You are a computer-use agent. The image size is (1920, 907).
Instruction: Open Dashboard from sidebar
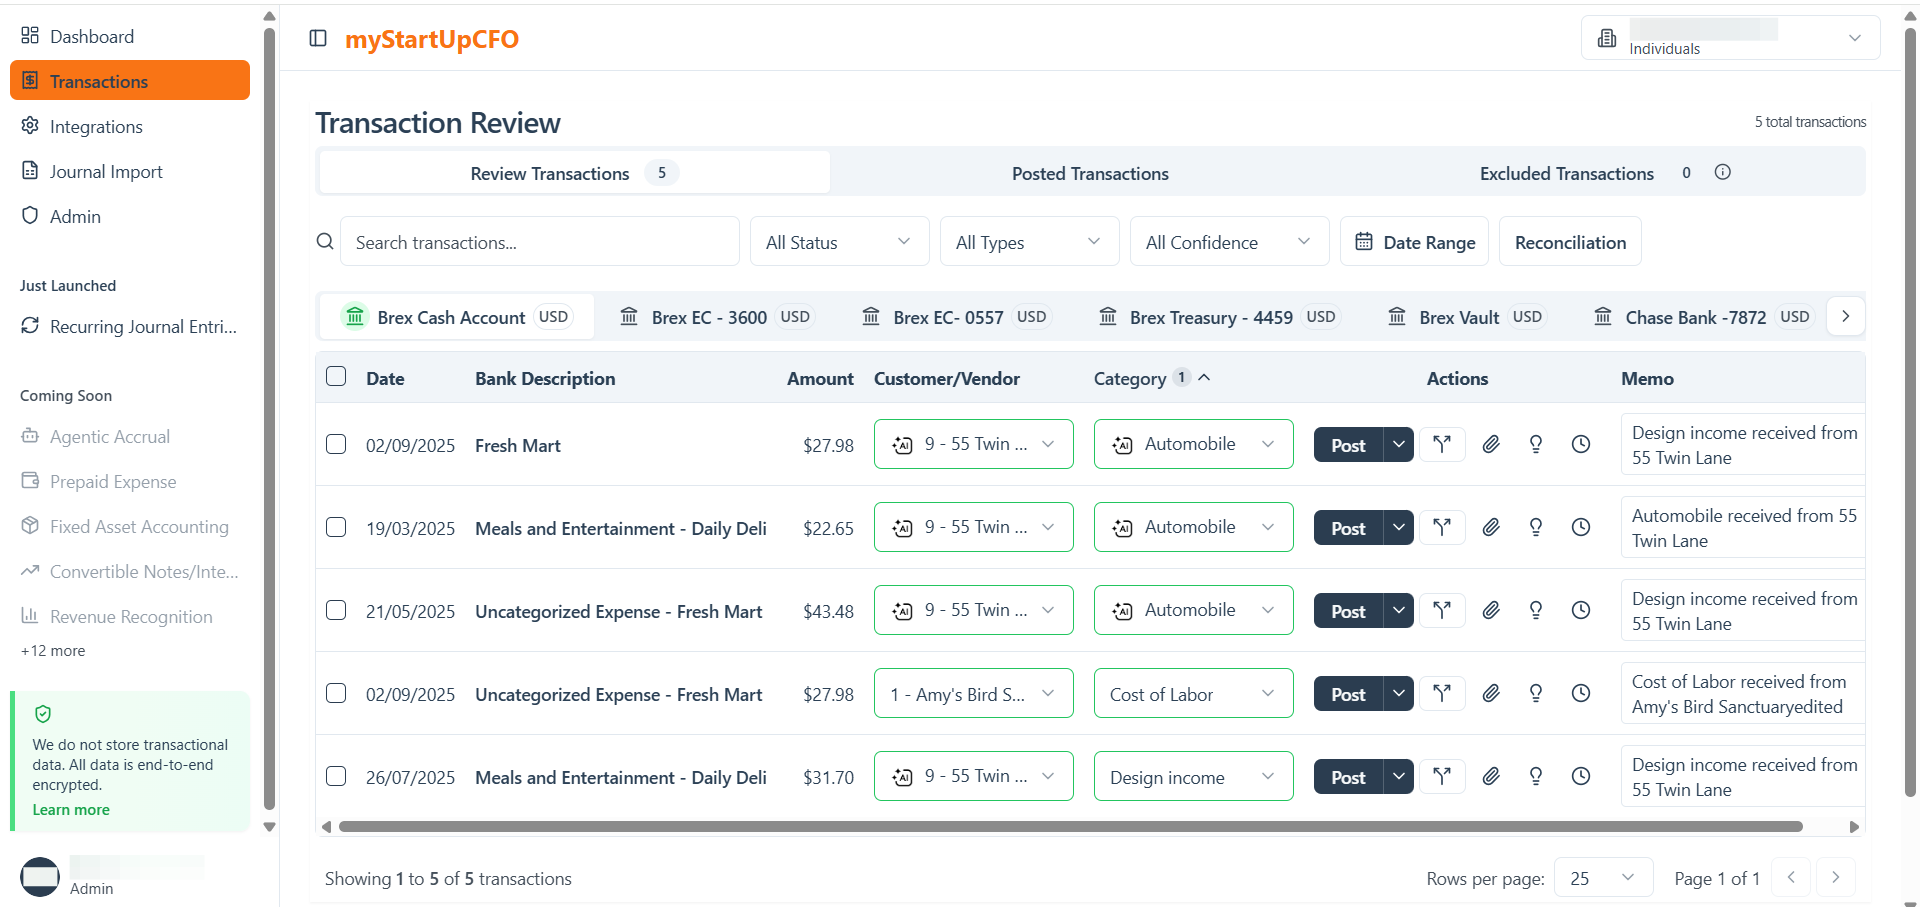pos(130,36)
